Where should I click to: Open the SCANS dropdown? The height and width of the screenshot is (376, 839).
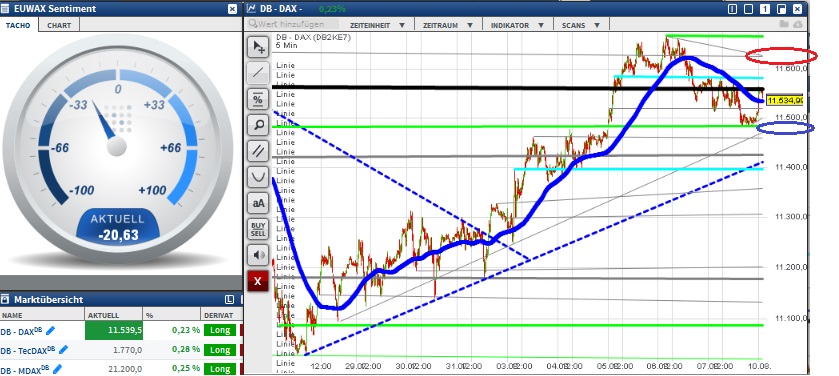[581, 25]
